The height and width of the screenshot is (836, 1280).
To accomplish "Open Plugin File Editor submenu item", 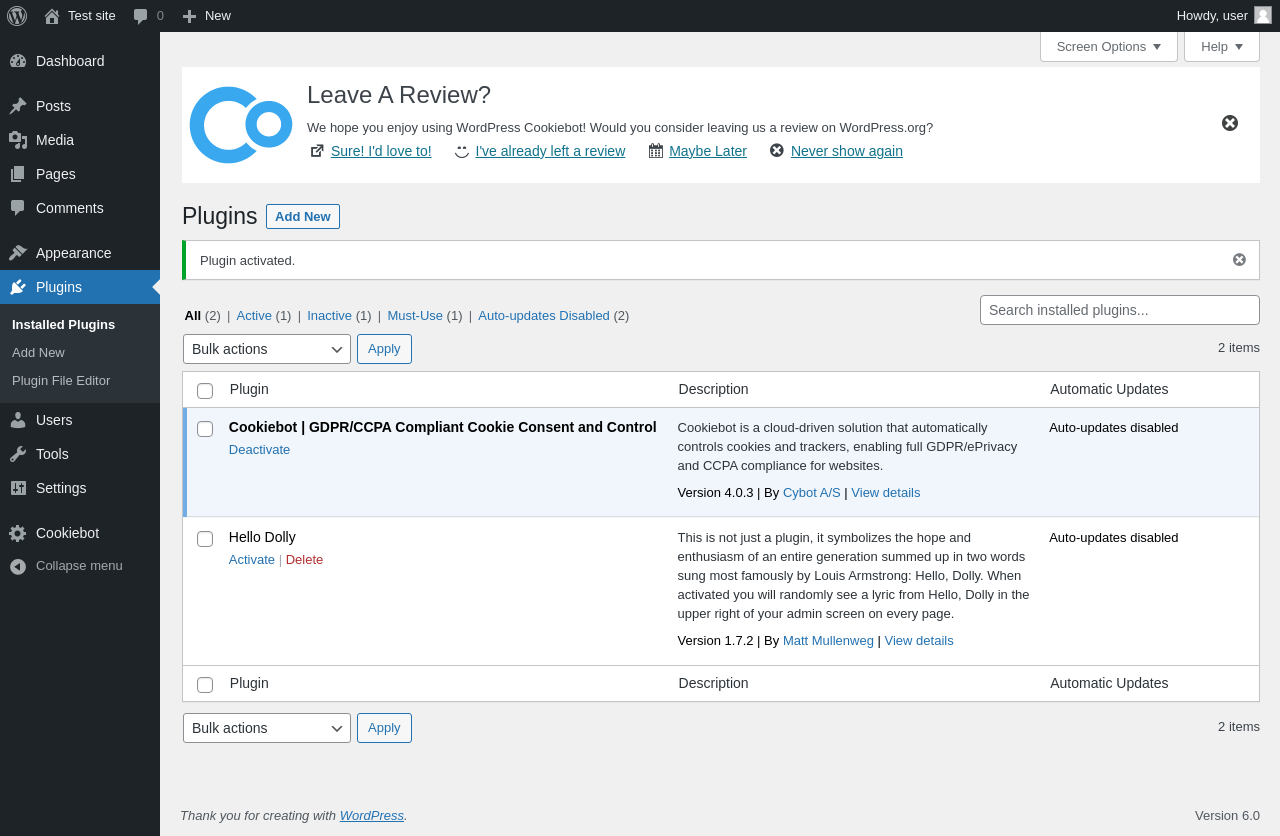I will point(61,380).
